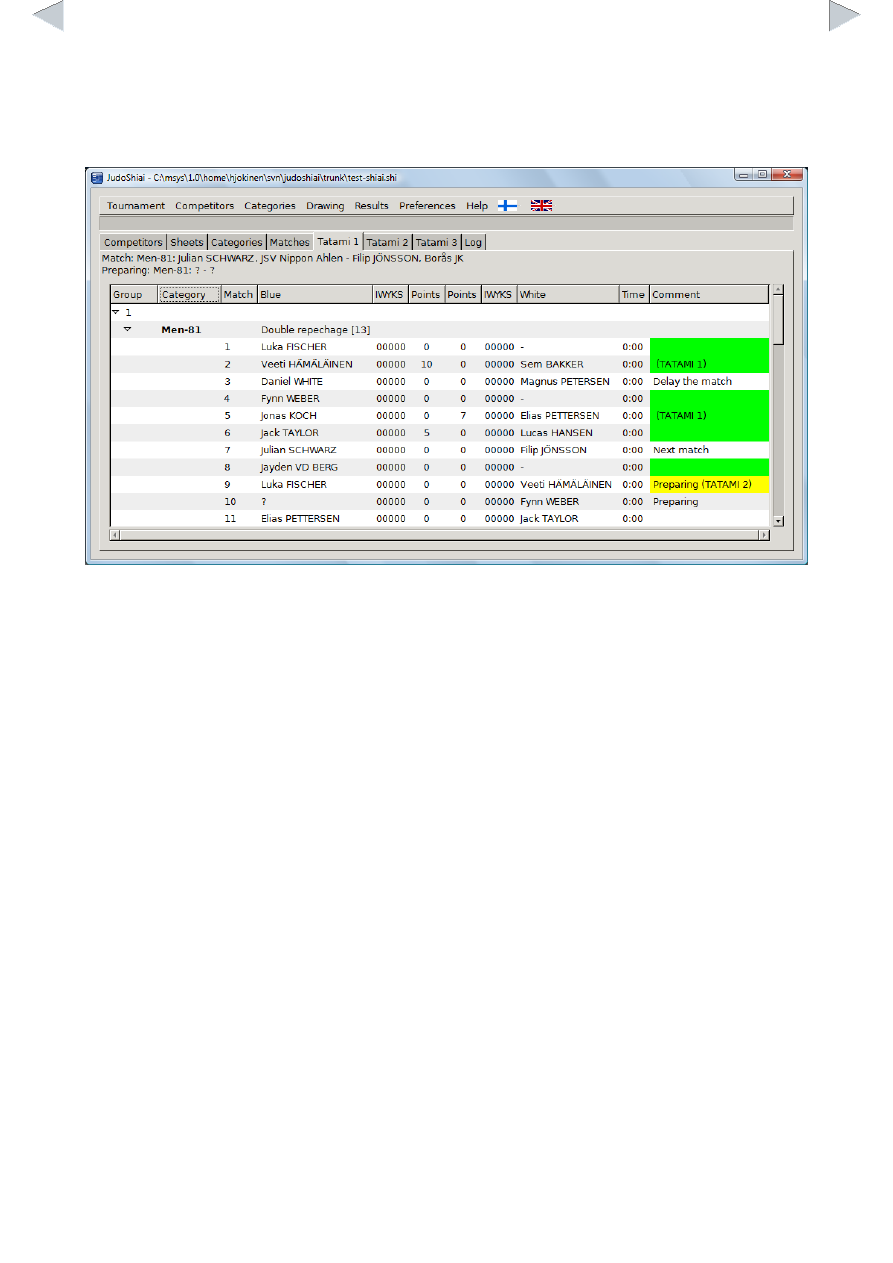Select the Men-81 category label
Screen dimensions: 893x1263
[181, 329]
